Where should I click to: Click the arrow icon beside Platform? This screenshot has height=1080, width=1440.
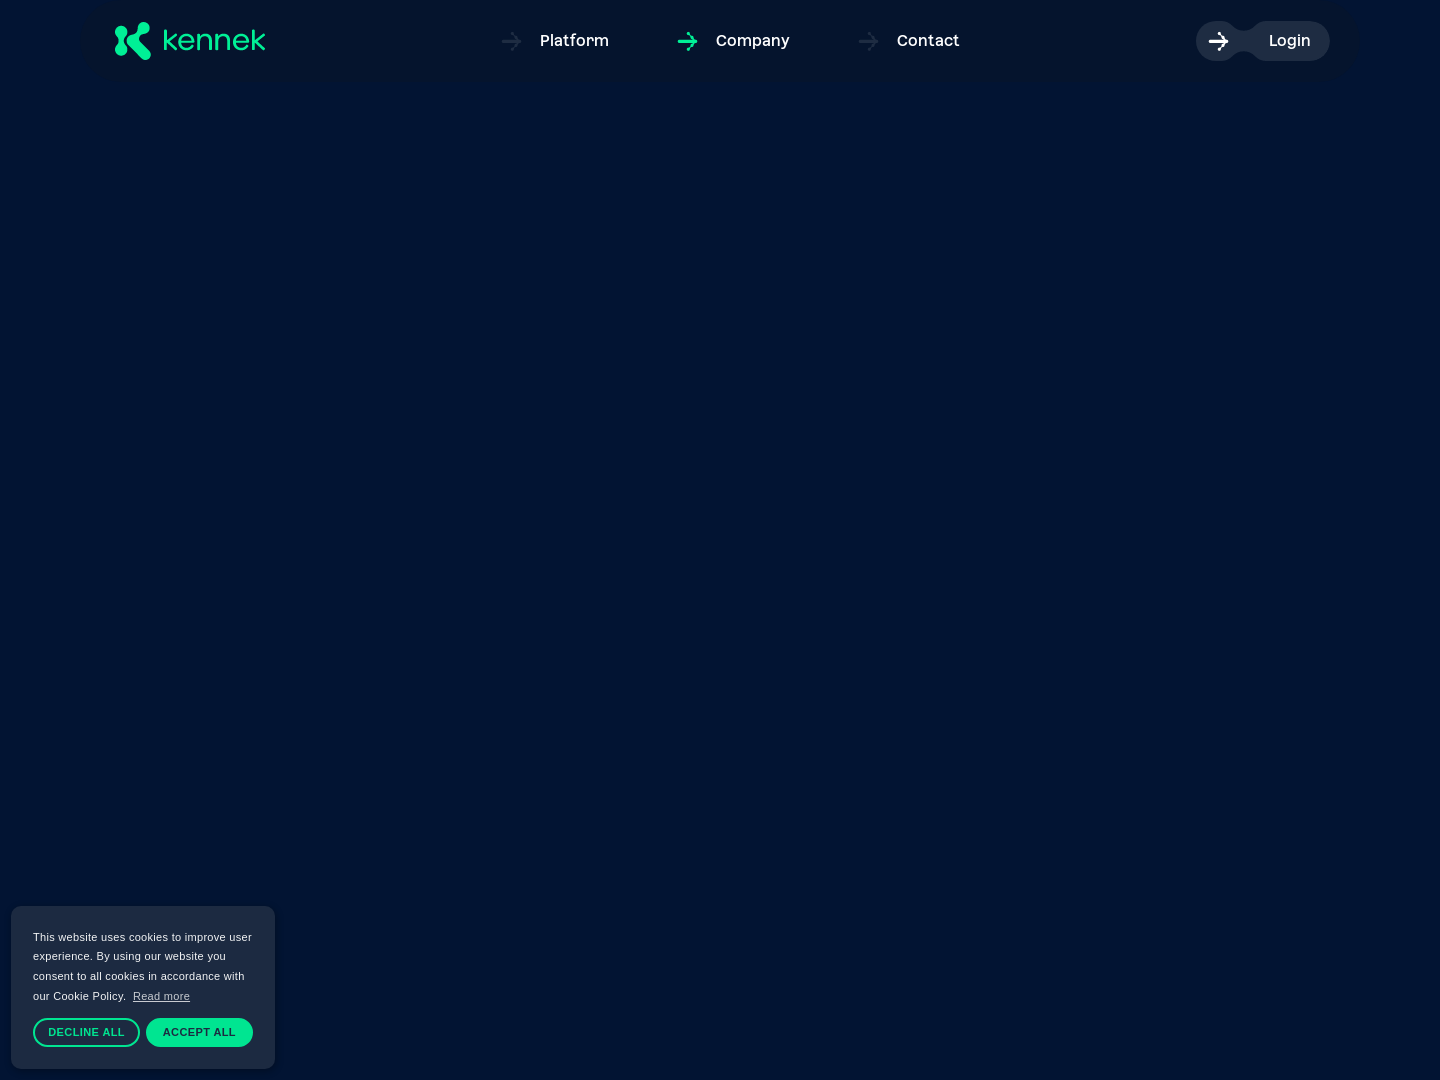[x=511, y=41]
